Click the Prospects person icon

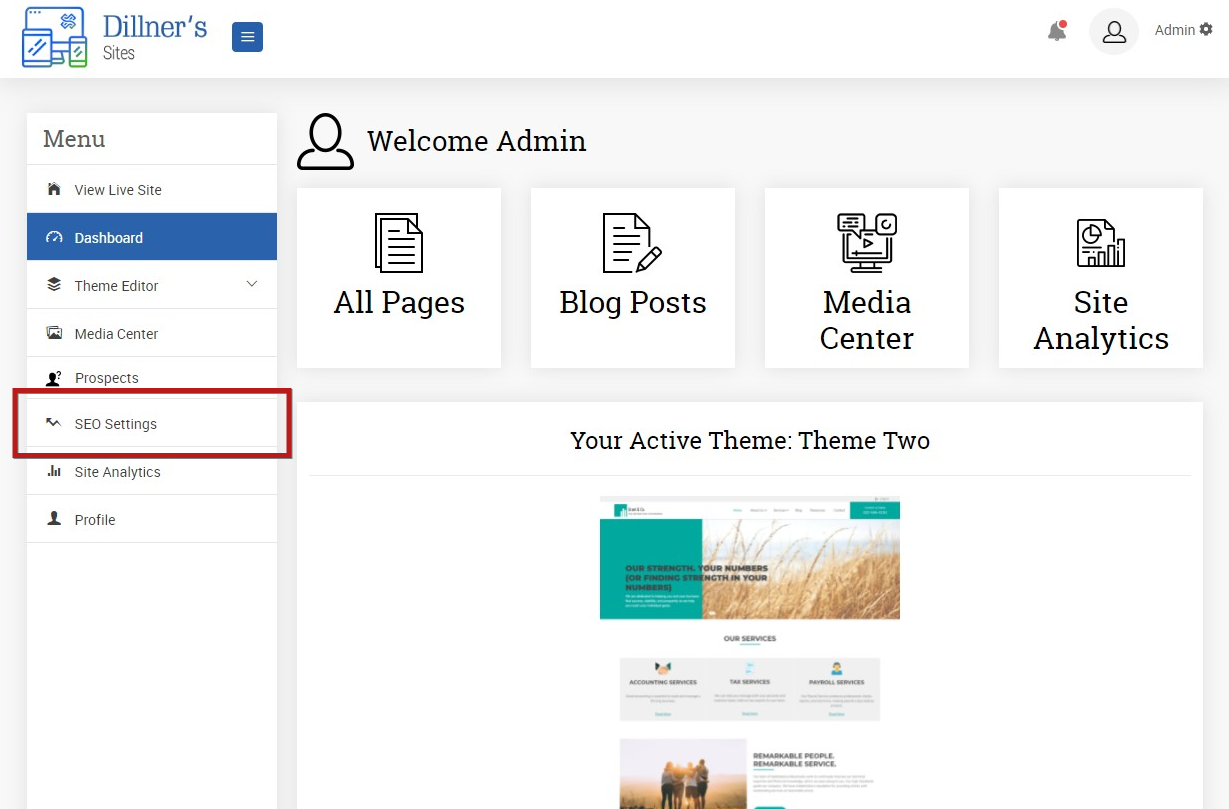point(54,378)
